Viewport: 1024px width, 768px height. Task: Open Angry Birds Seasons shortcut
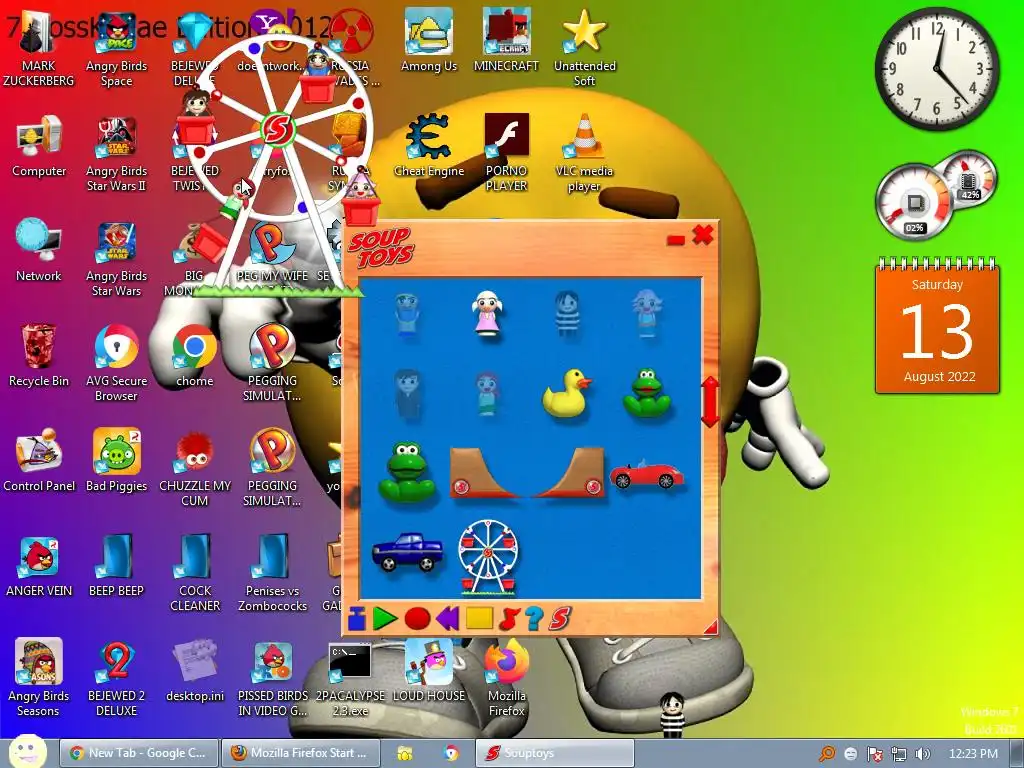(x=39, y=678)
